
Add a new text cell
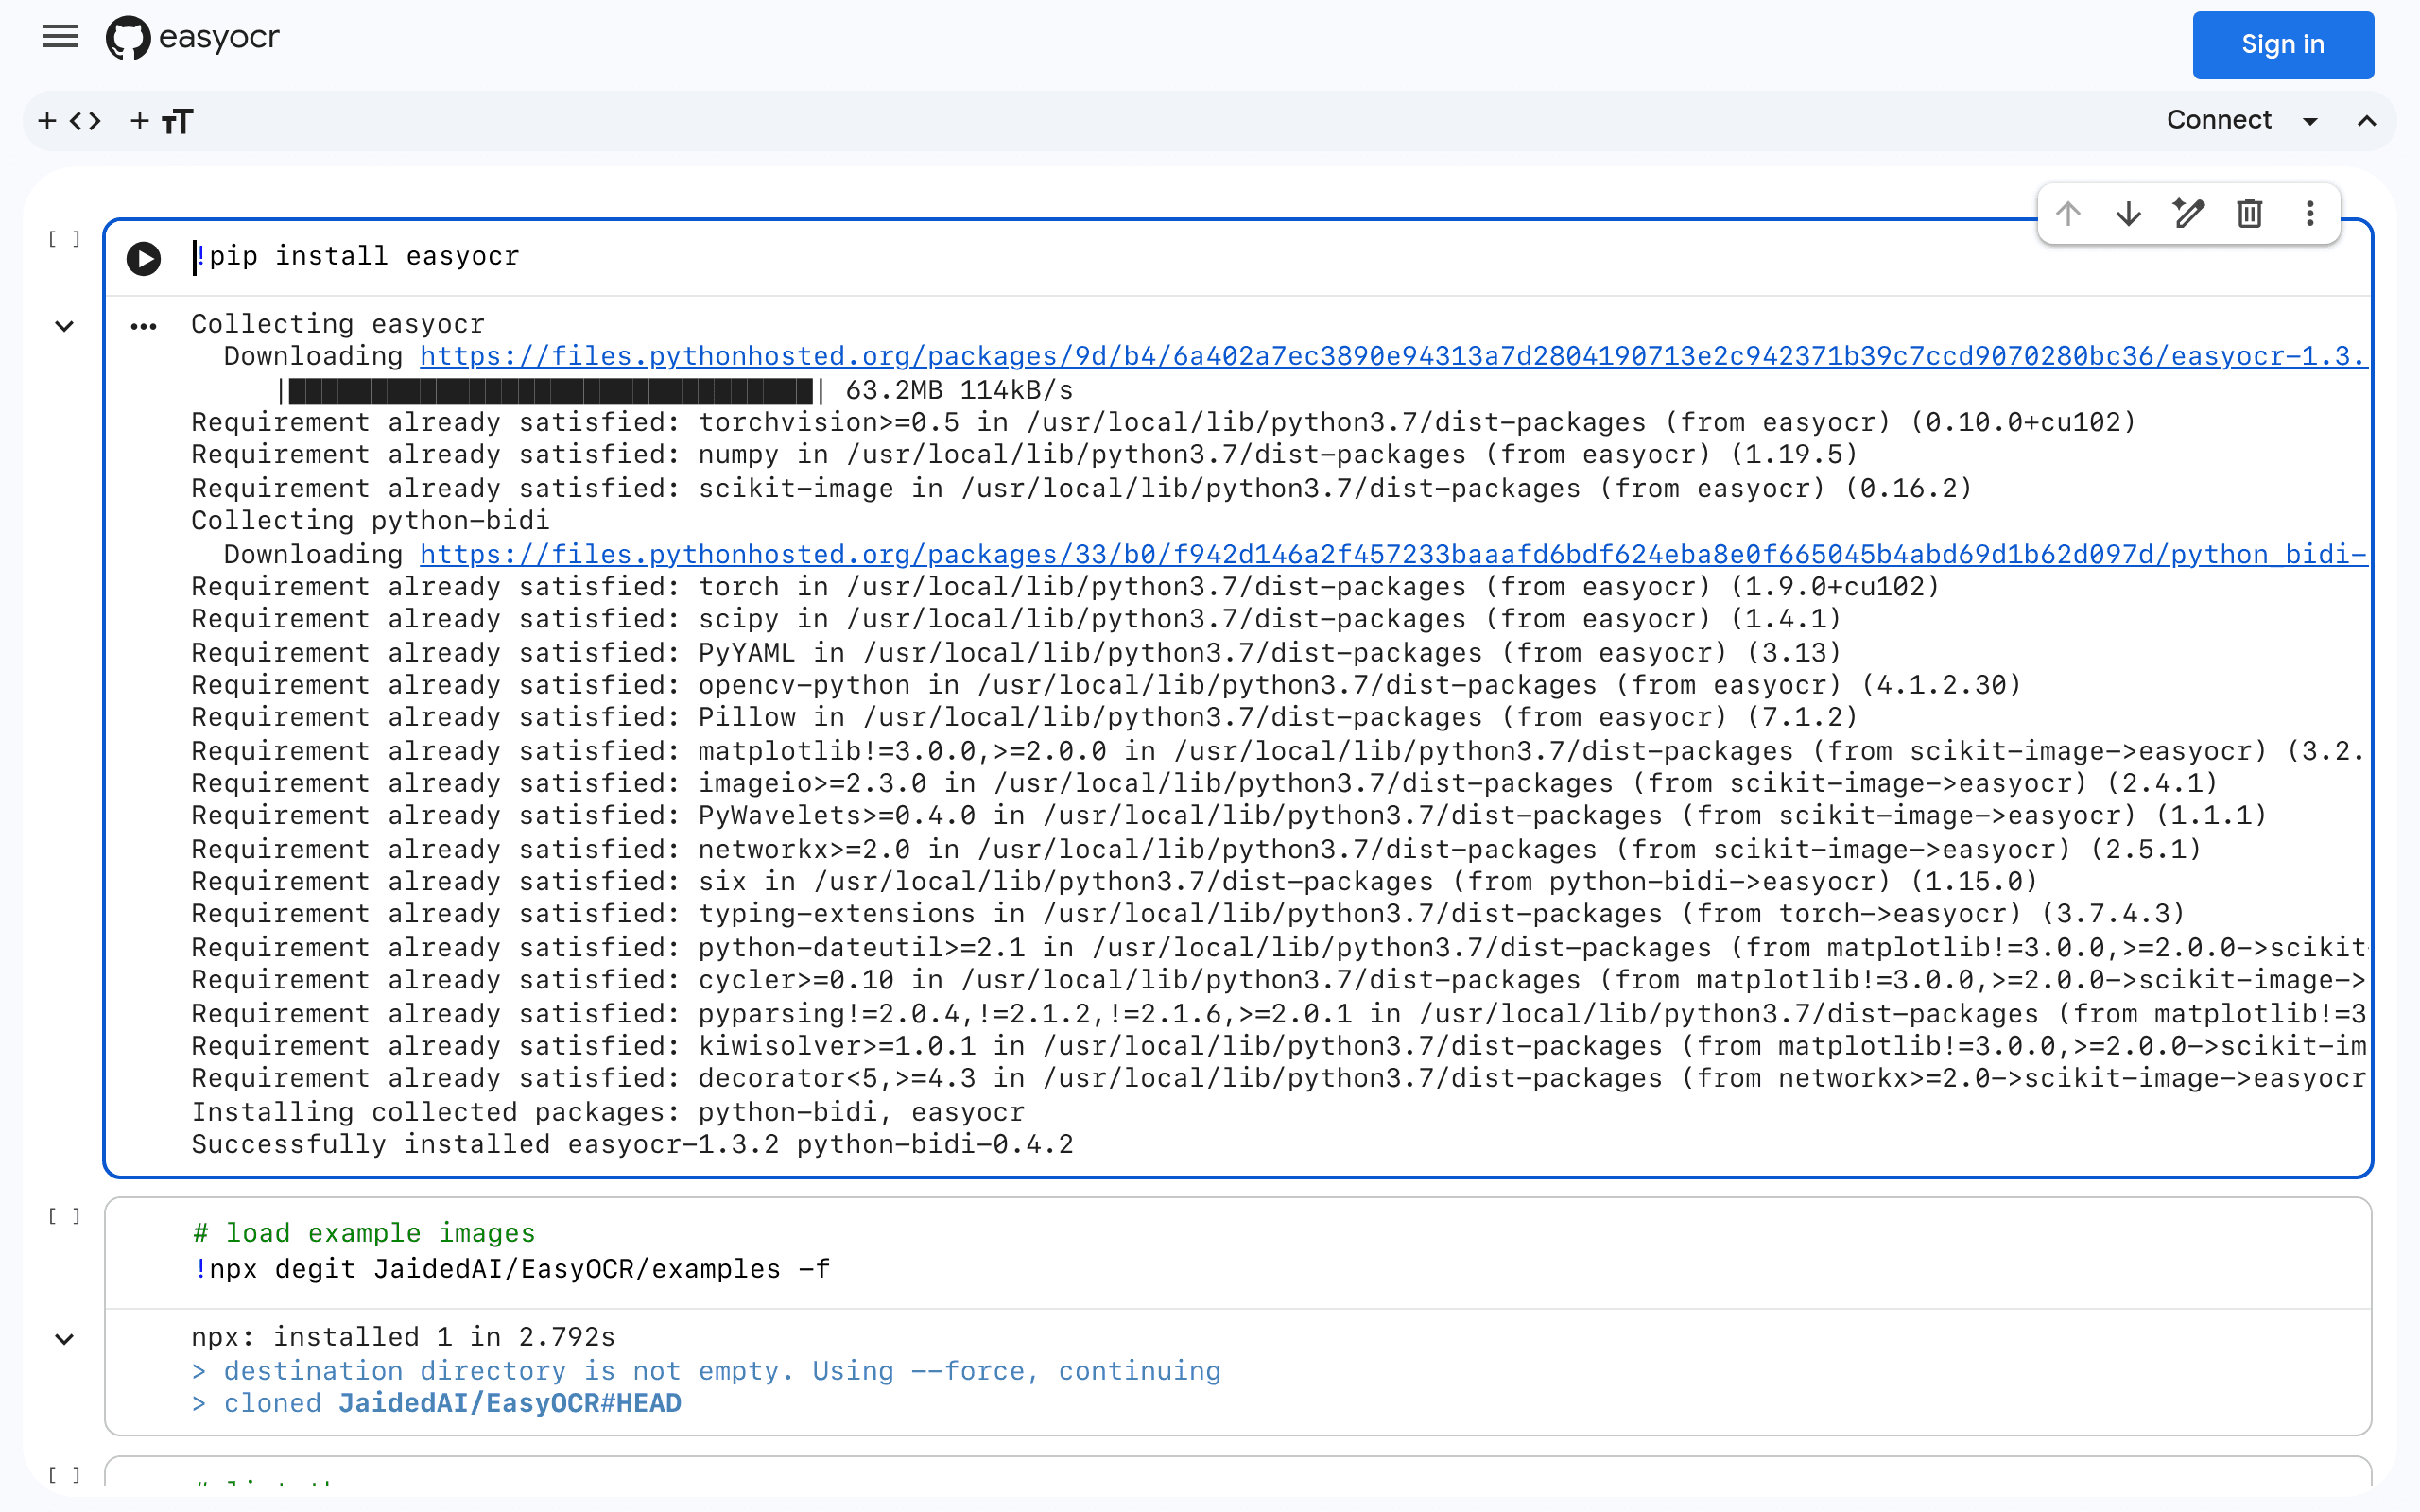pos(161,121)
